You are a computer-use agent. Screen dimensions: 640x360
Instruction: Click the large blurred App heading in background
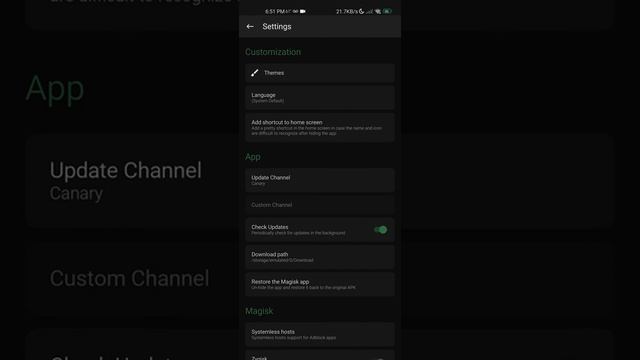(55, 89)
